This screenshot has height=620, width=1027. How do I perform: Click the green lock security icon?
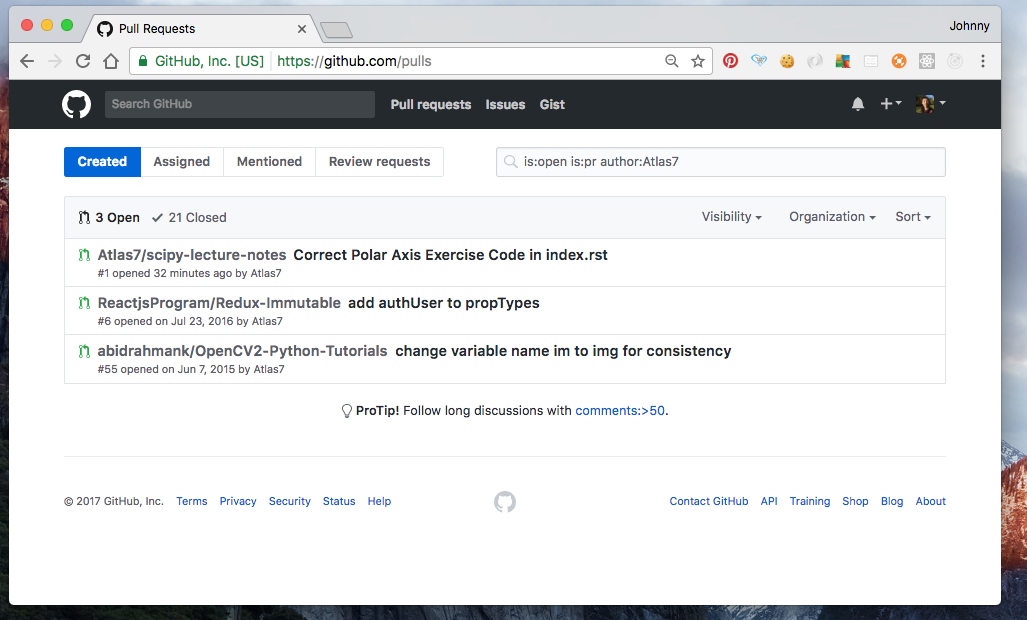coord(142,61)
